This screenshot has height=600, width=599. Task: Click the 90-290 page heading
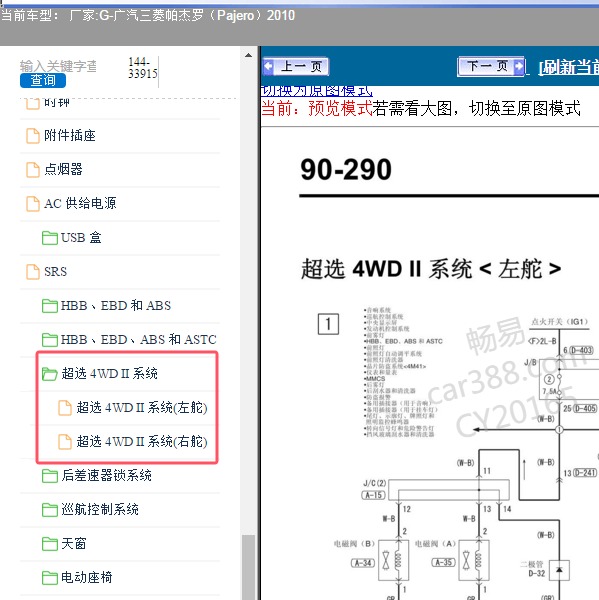click(x=346, y=170)
